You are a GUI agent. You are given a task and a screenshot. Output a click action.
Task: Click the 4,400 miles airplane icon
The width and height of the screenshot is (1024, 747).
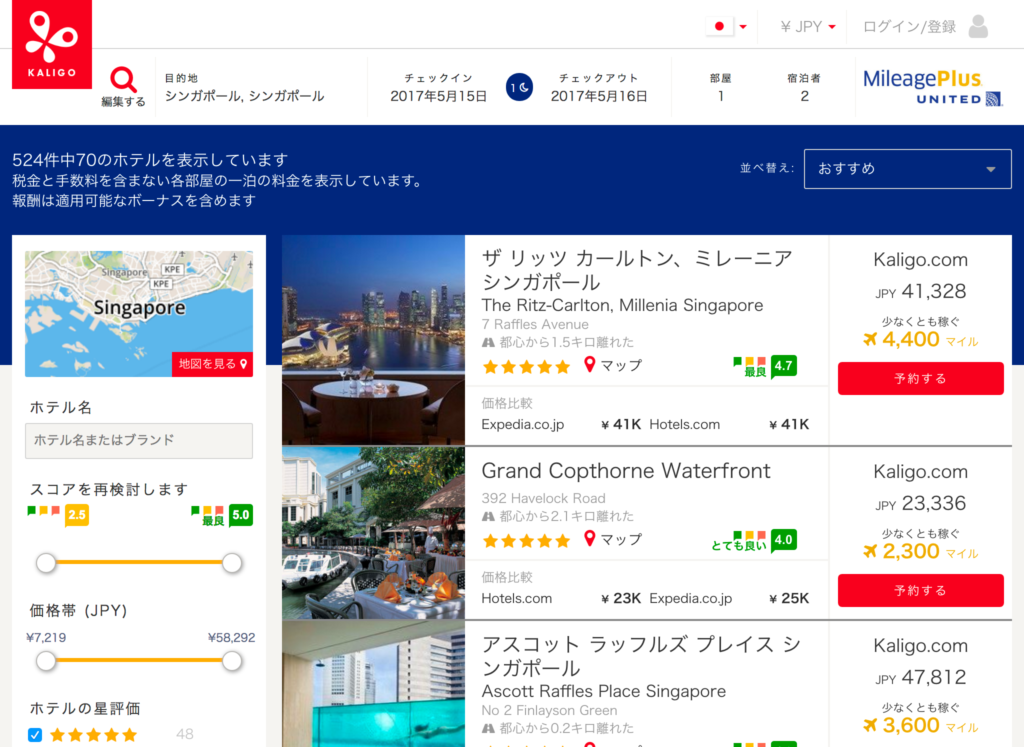click(x=870, y=339)
